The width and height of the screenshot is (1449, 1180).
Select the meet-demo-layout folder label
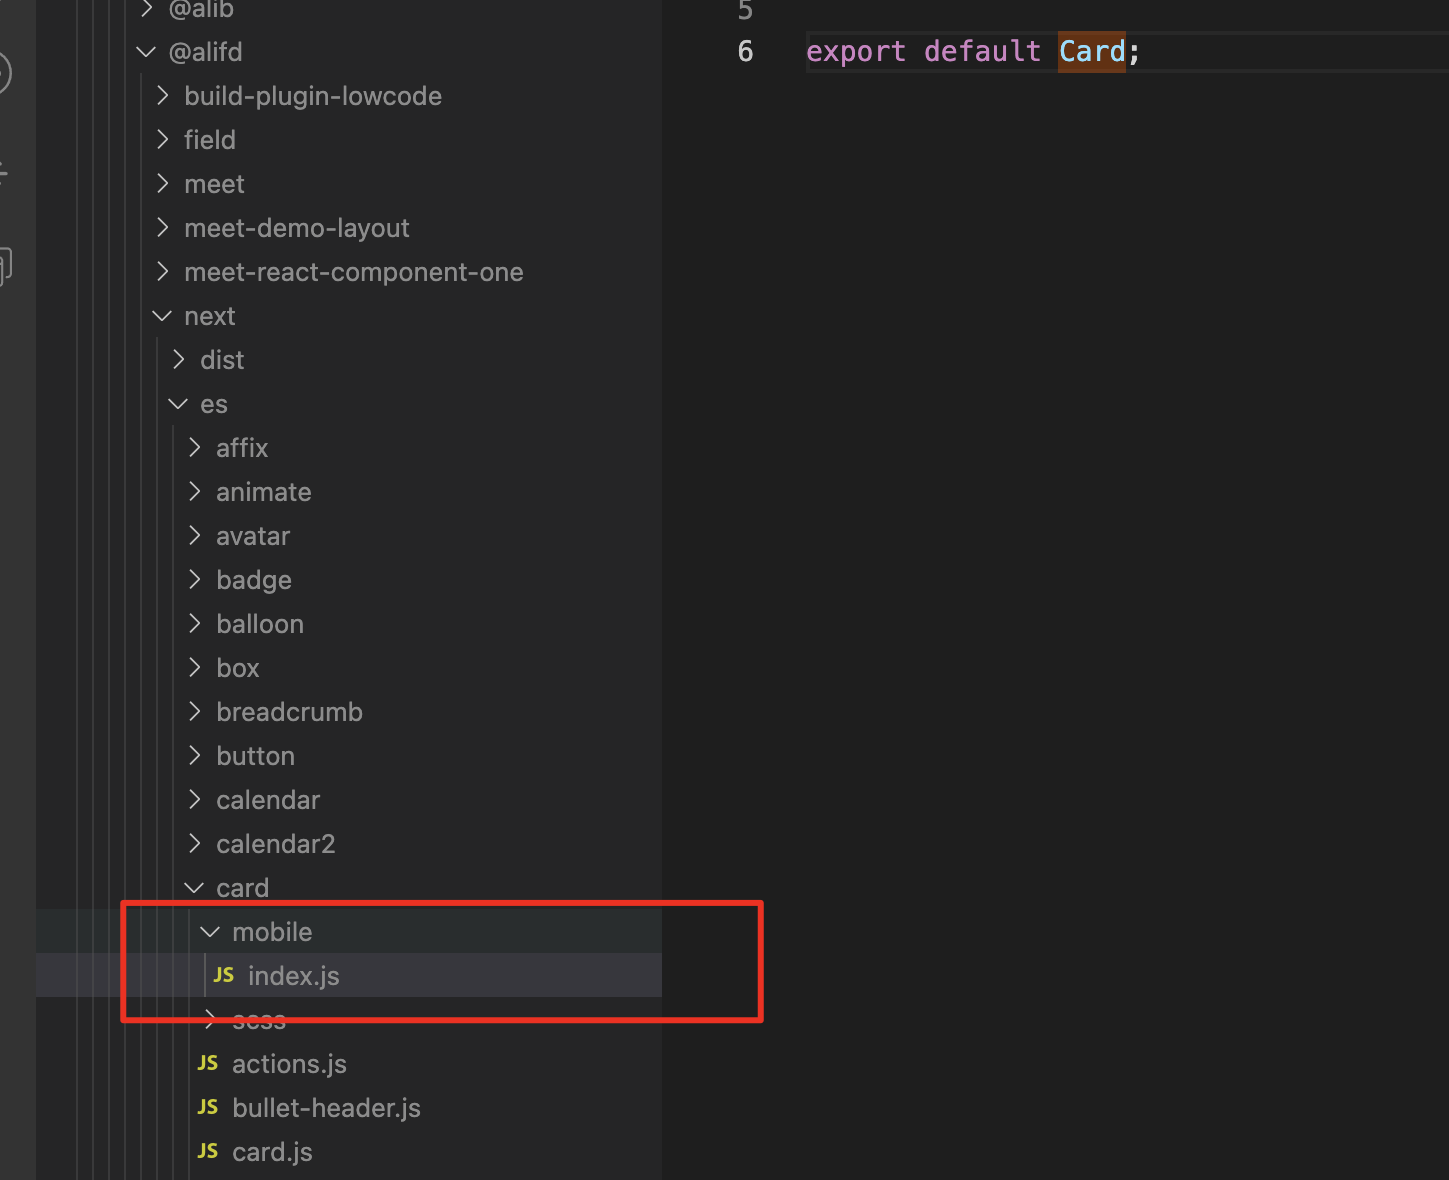297,228
